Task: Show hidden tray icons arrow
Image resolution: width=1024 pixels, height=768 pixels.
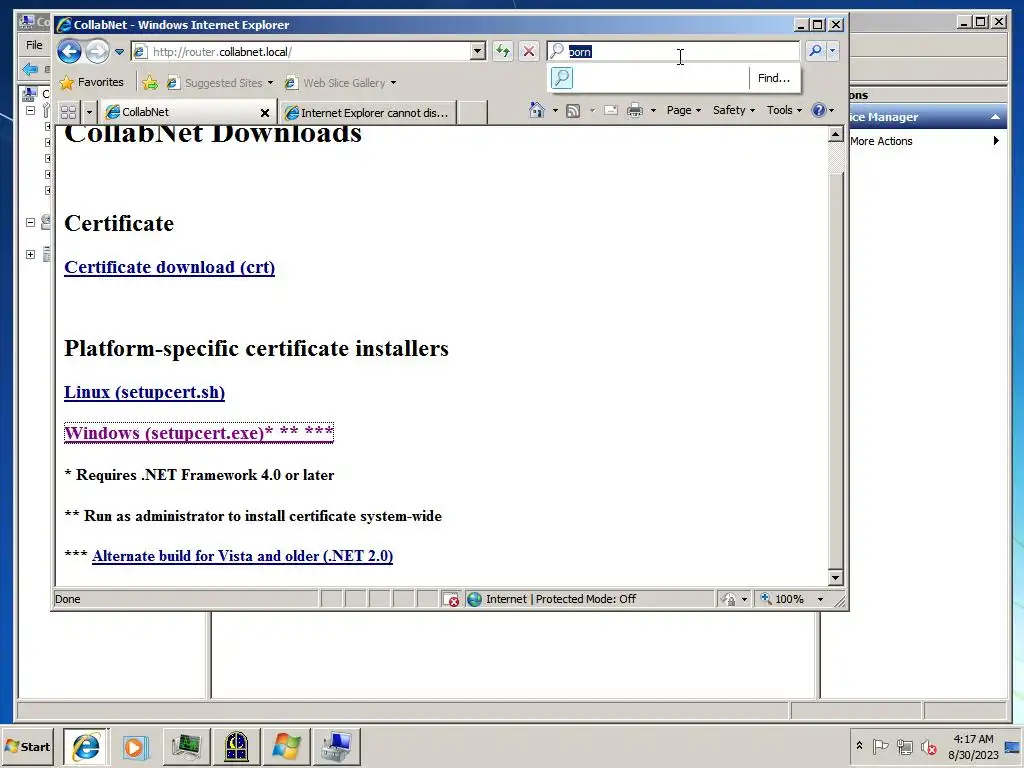Action: click(x=859, y=746)
